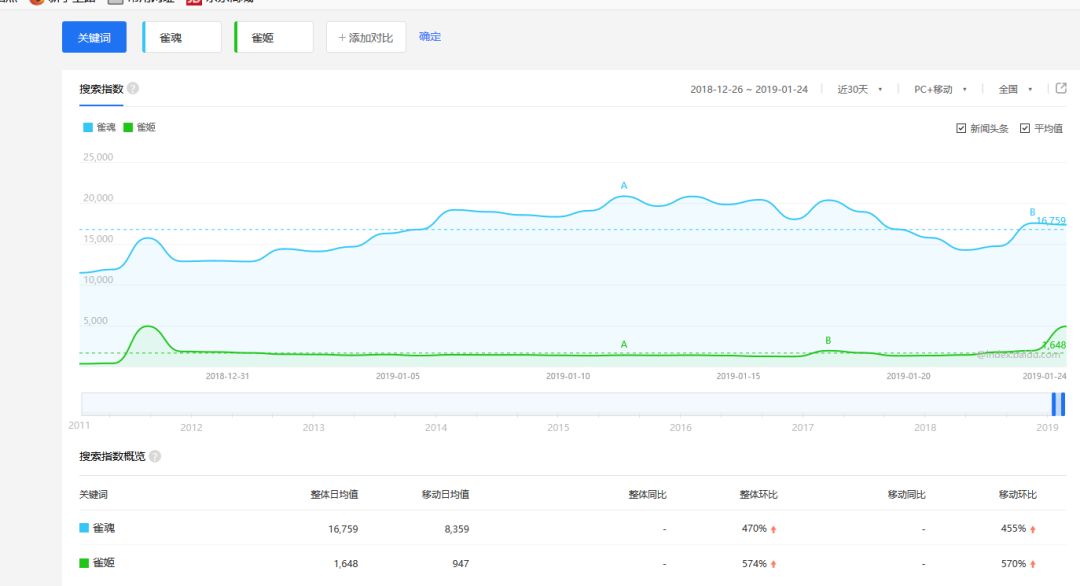Expand the 近30天 period dropdown
Viewport: 1080px width, 586px height.
860,90
